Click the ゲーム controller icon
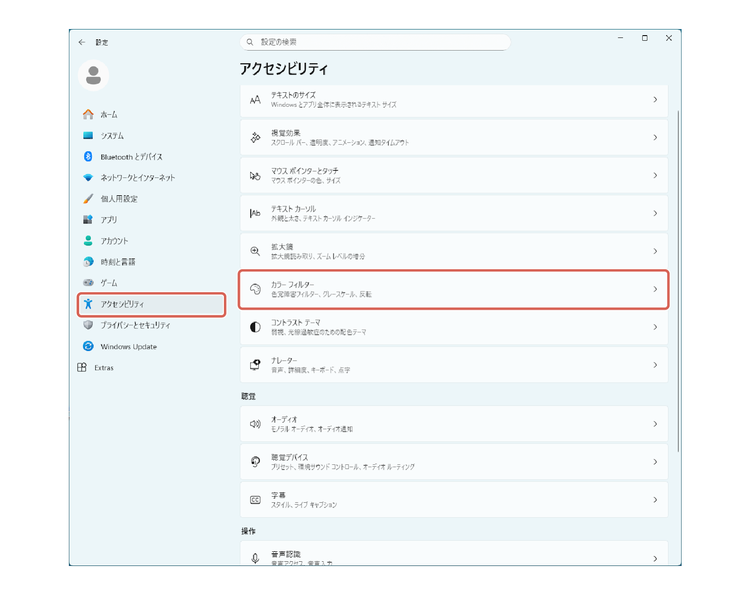This screenshot has height=595, width=750. [x=88, y=283]
